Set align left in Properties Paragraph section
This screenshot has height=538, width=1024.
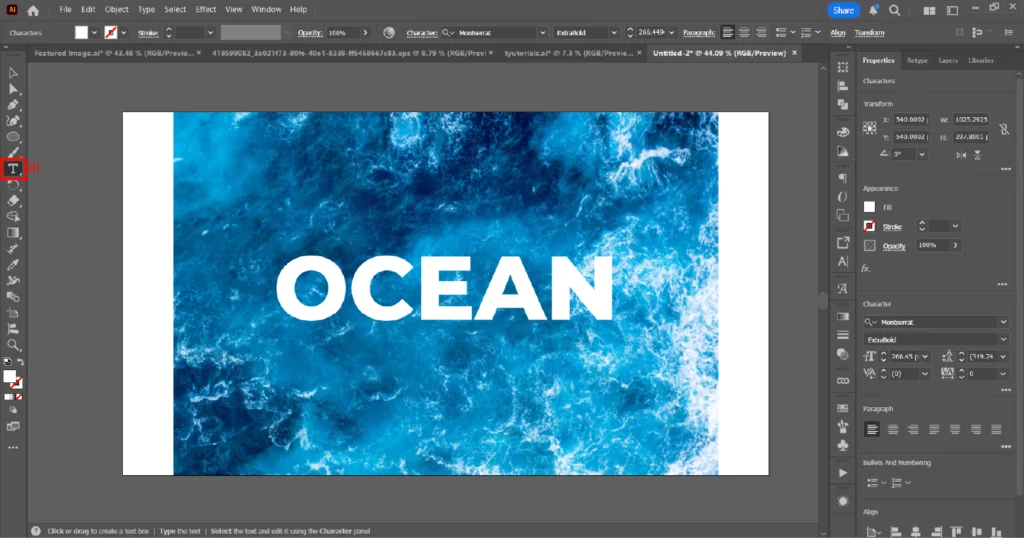(872, 430)
